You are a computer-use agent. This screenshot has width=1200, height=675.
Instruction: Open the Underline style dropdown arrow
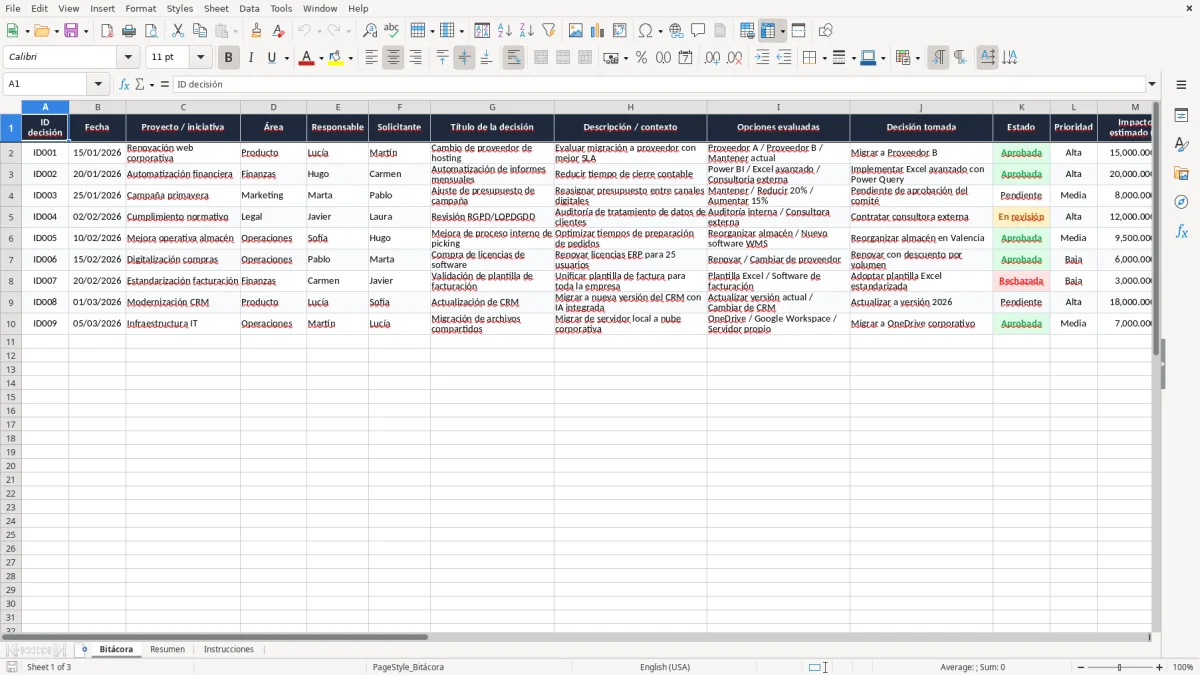(286, 58)
